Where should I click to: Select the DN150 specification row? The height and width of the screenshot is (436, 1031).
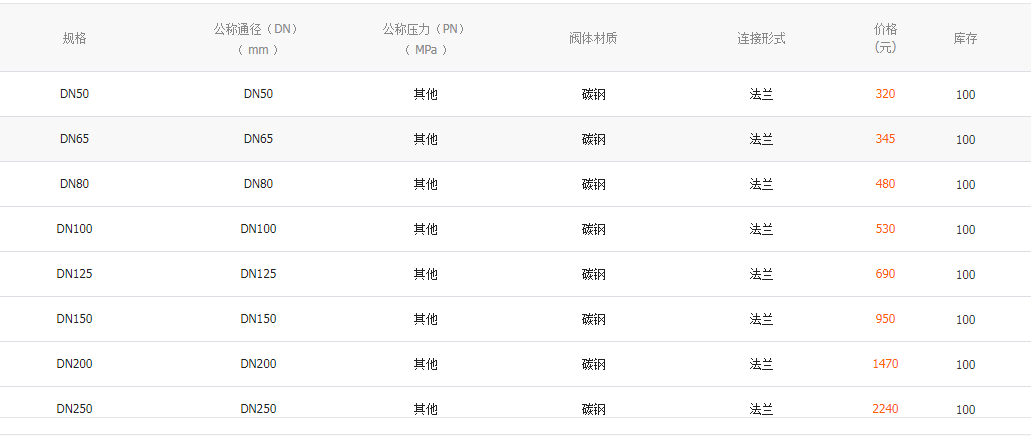74,319
